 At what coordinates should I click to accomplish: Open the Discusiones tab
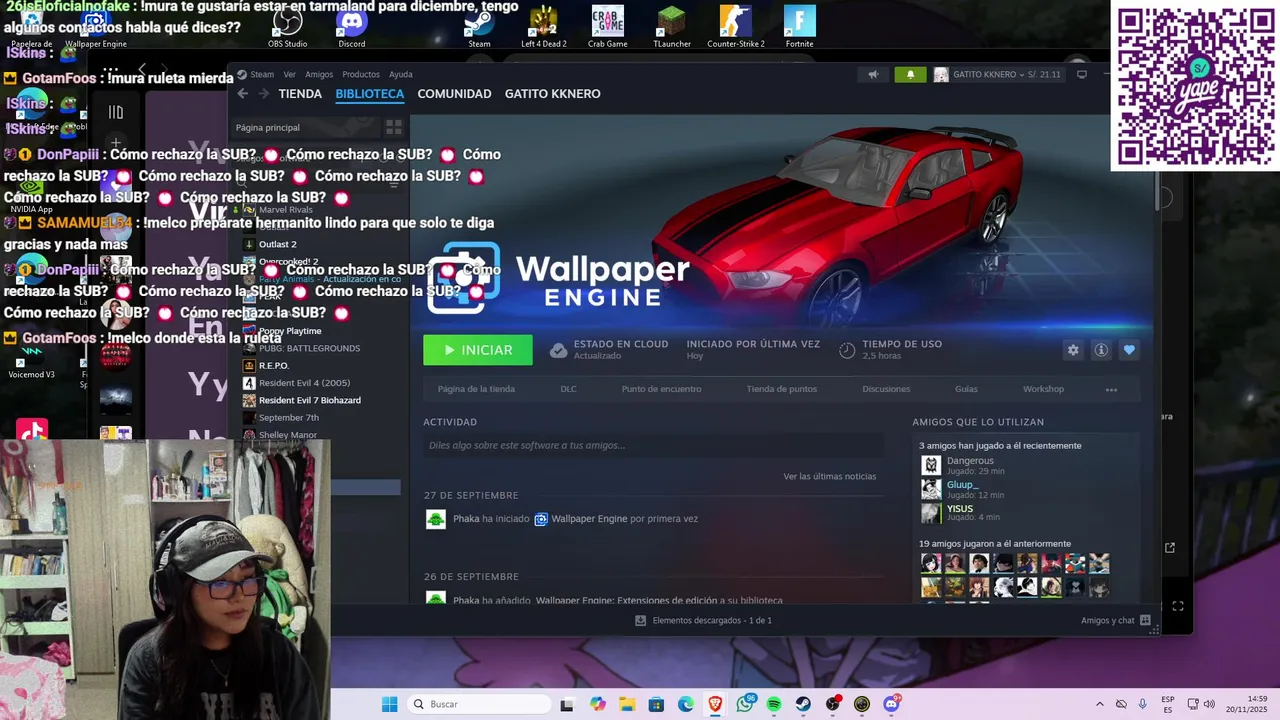coord(886,389)
